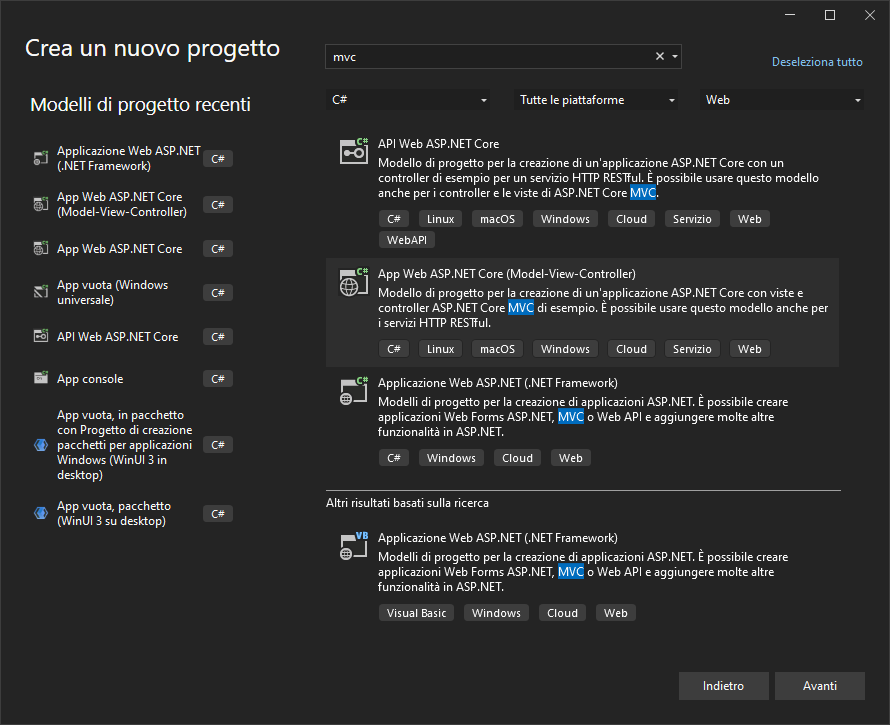The height and width of the screenshot is (725, 890).
Task: Click the Servizio tag under API Web ASP.NET Core
Action: [692, 219]
